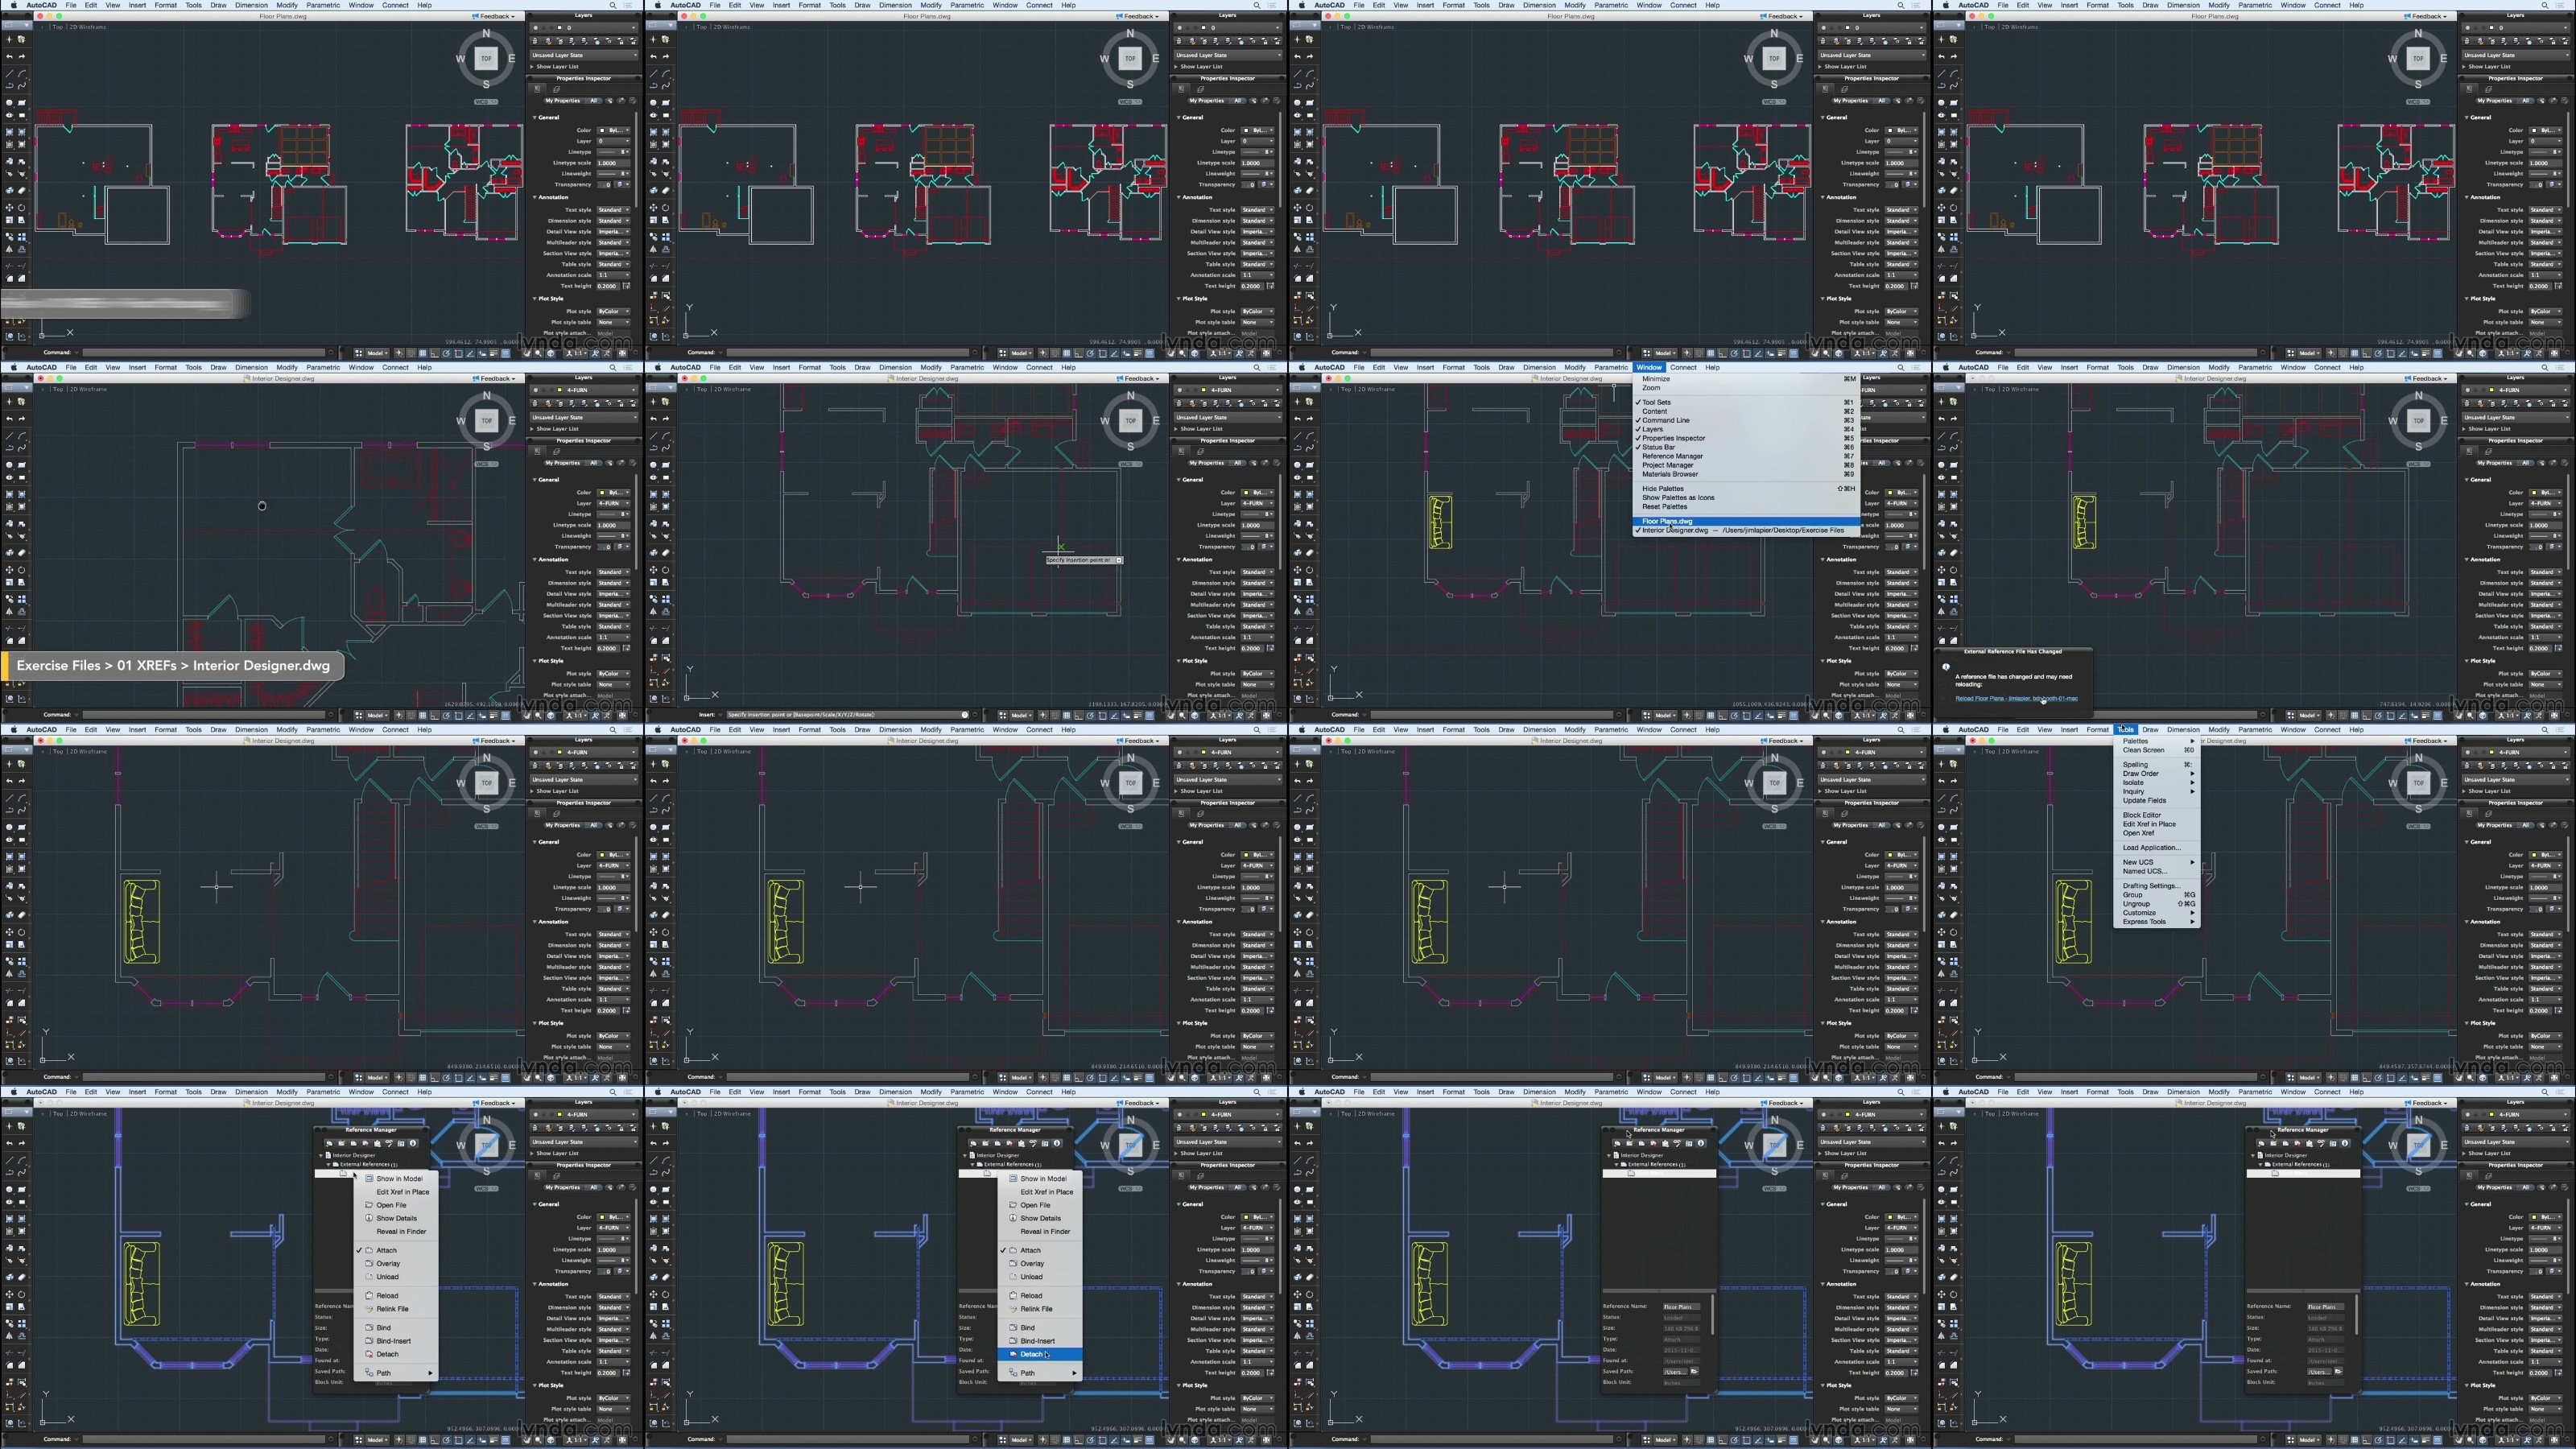Toggle Status Bar item in Window menu
The height and width of the screenshot is (1449, 2576).
(1658, 447)
